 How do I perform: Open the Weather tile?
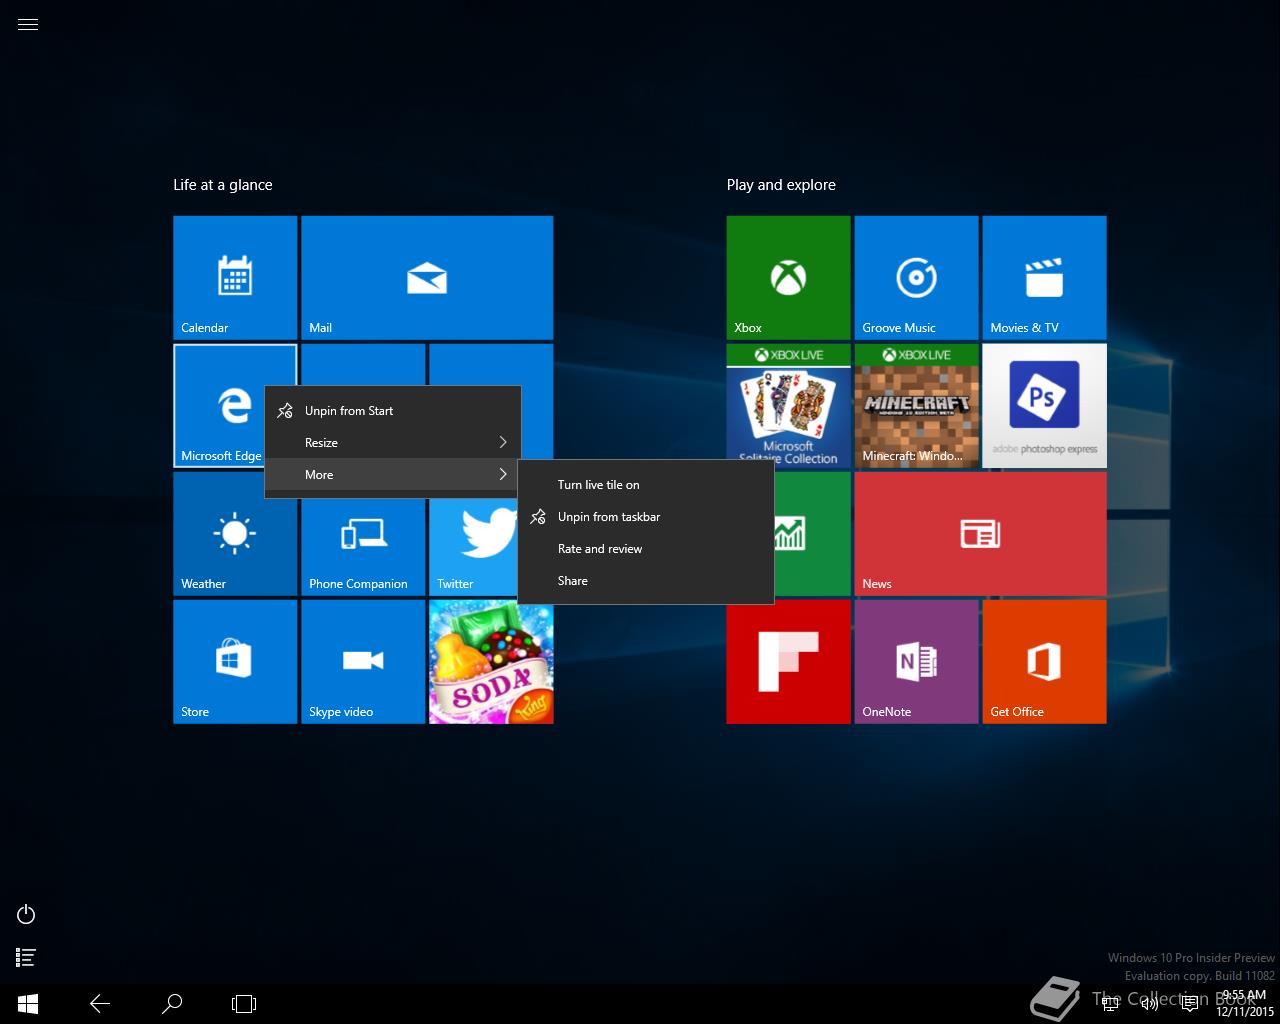235,534
